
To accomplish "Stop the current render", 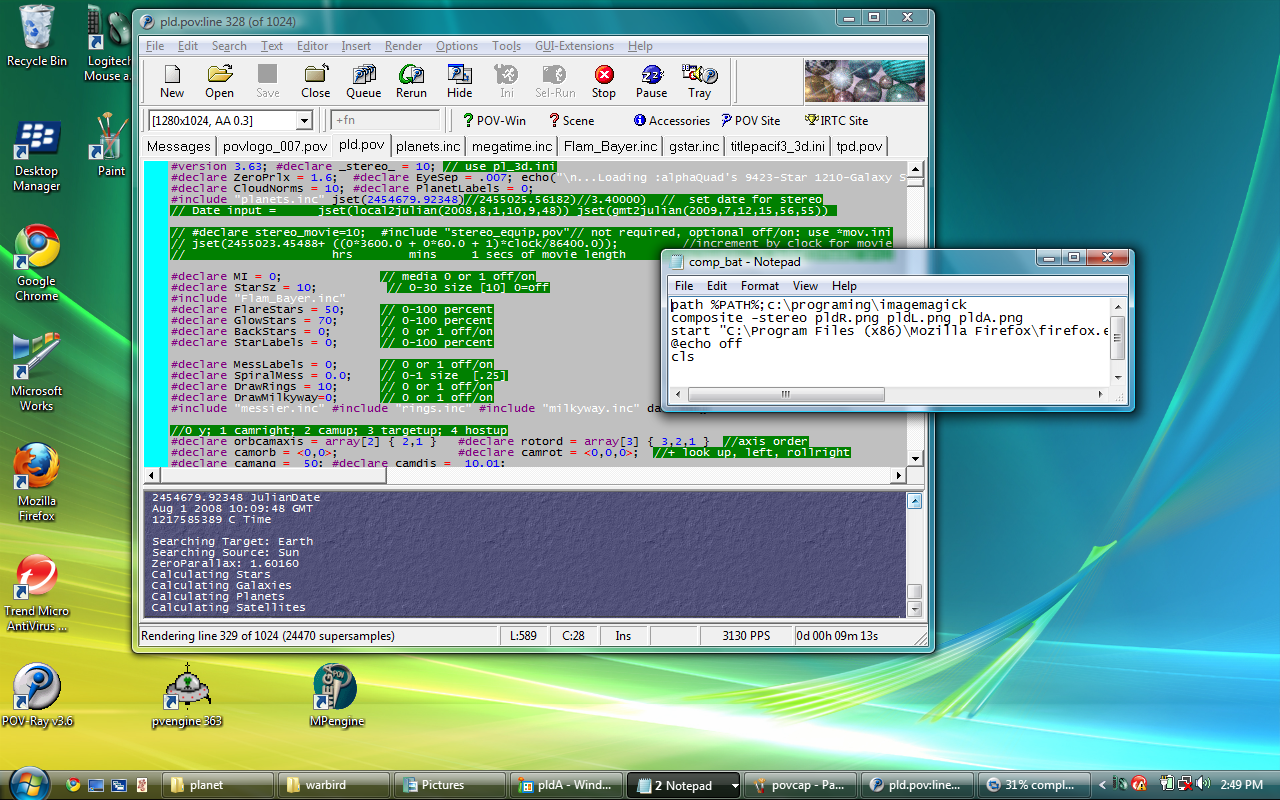I will 603,81.
